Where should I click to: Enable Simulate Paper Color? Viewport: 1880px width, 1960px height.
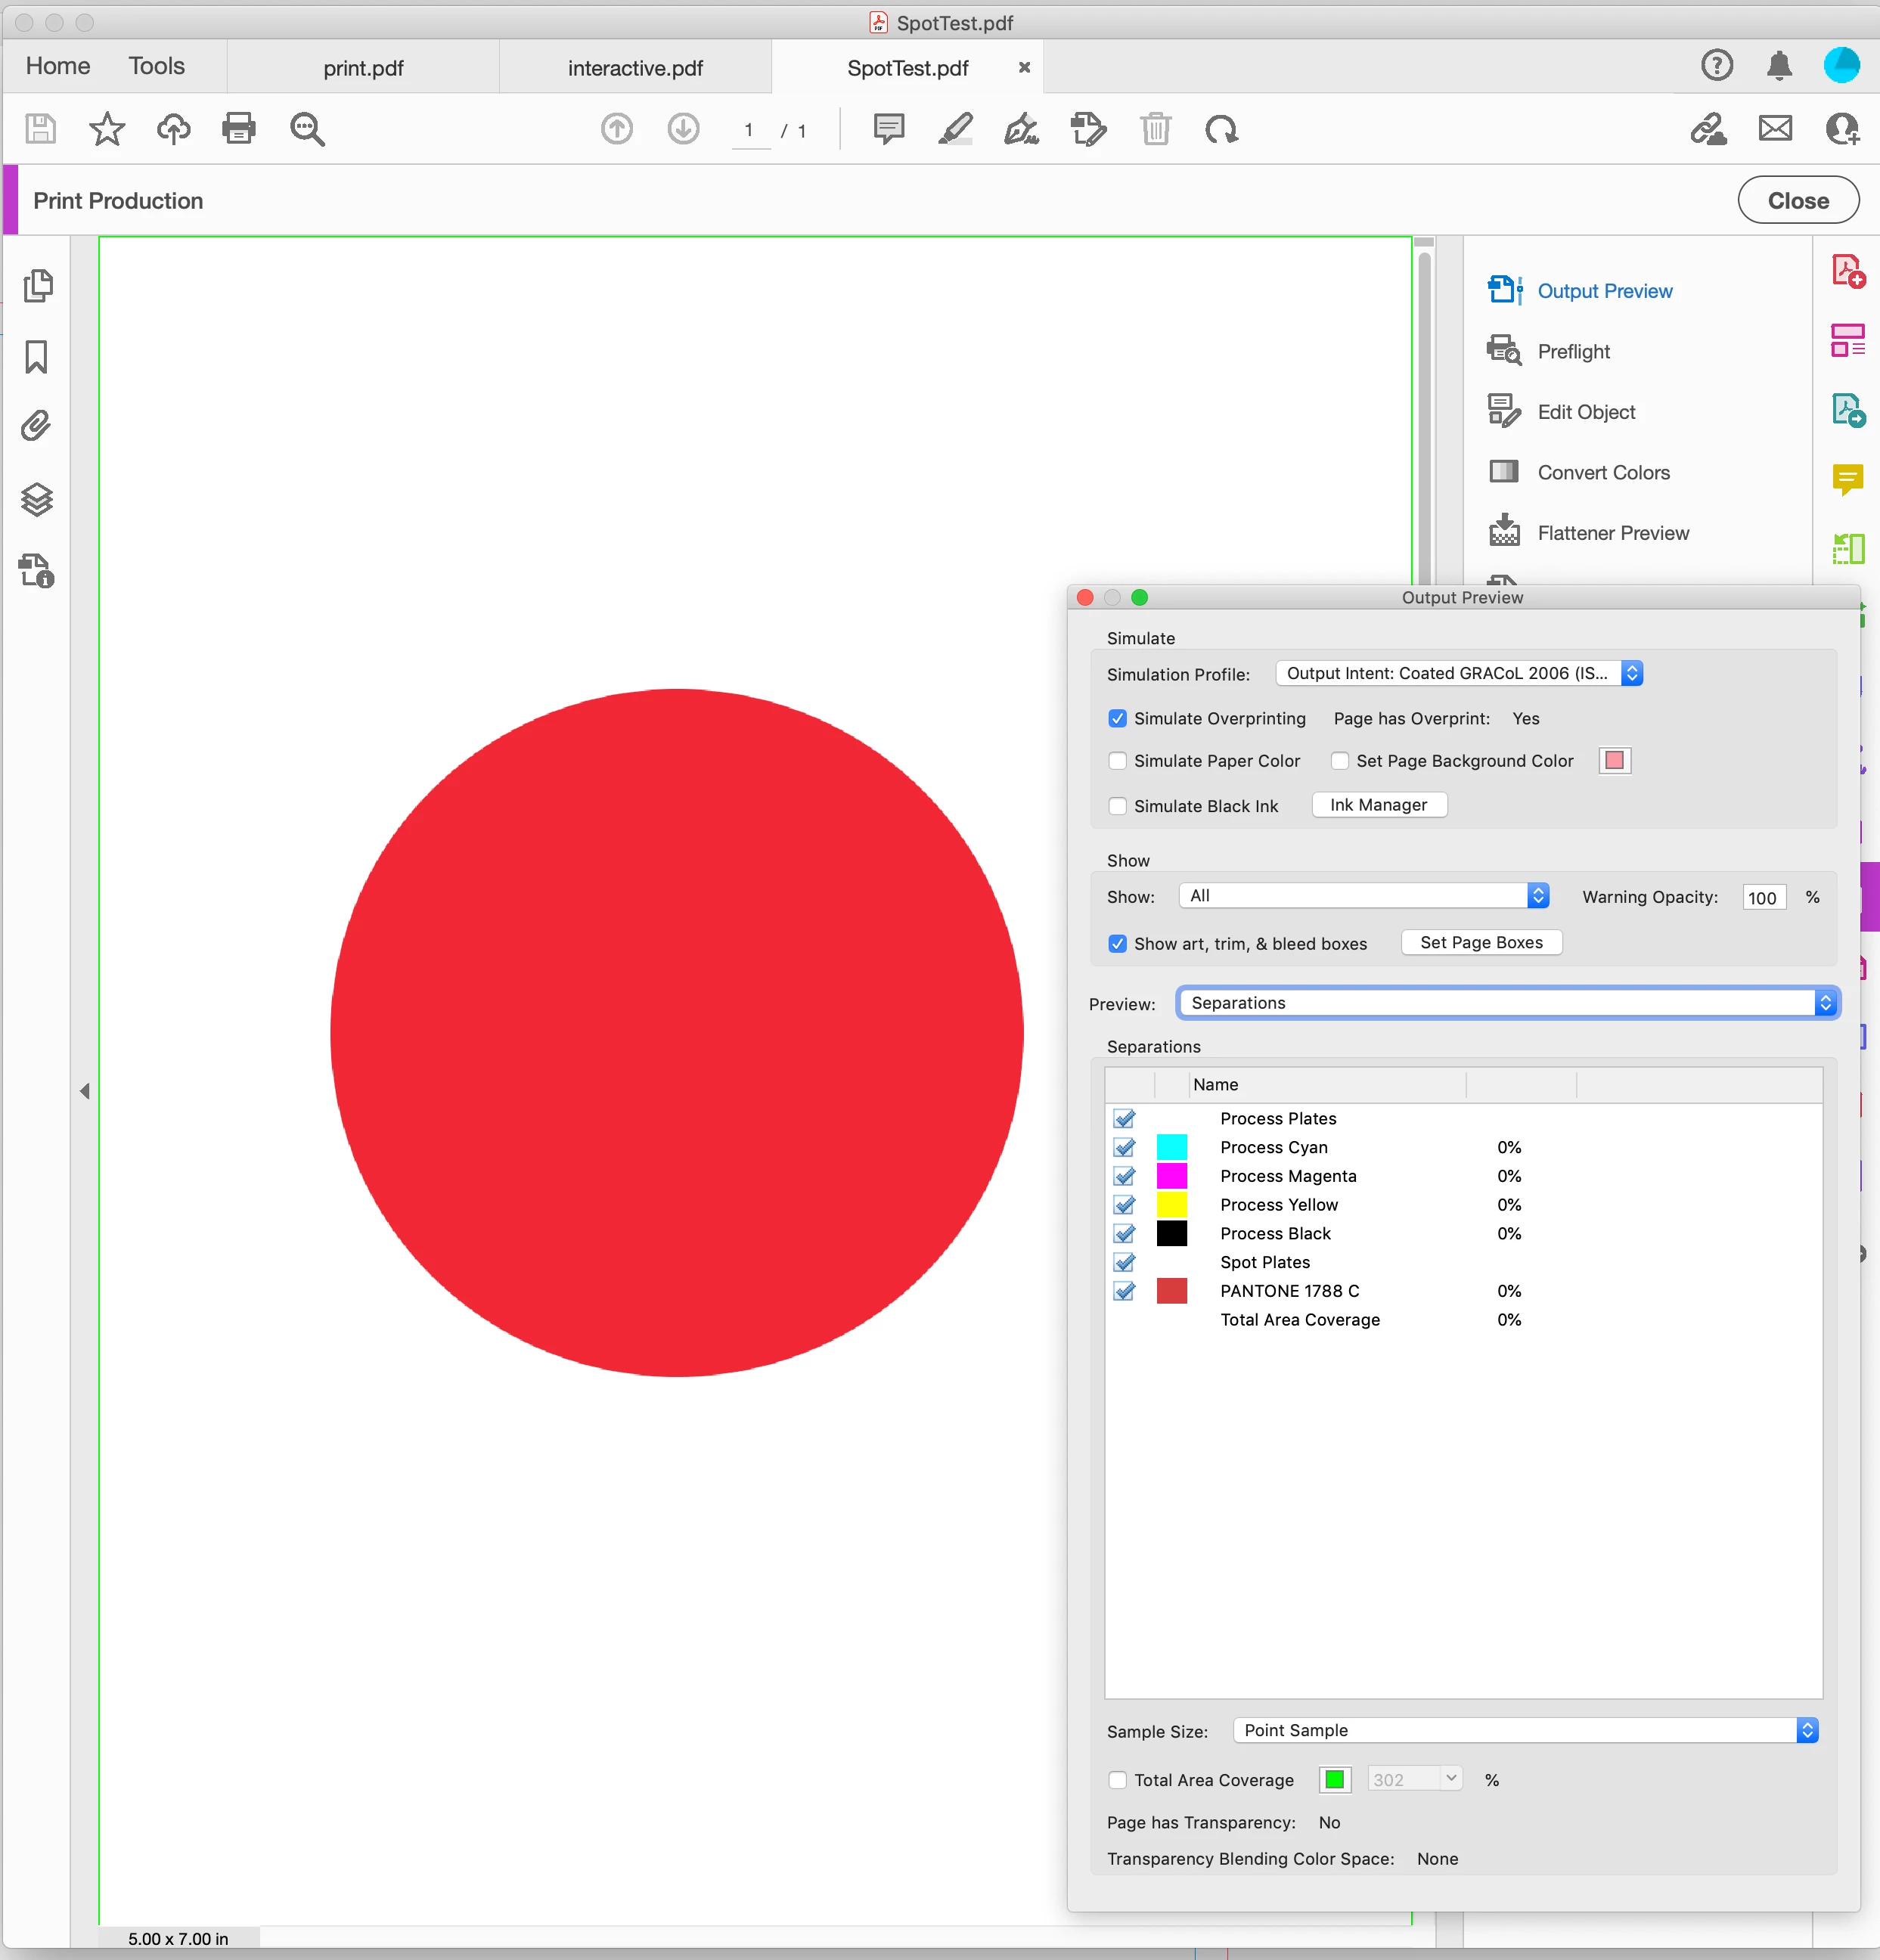pos(1118,761)
